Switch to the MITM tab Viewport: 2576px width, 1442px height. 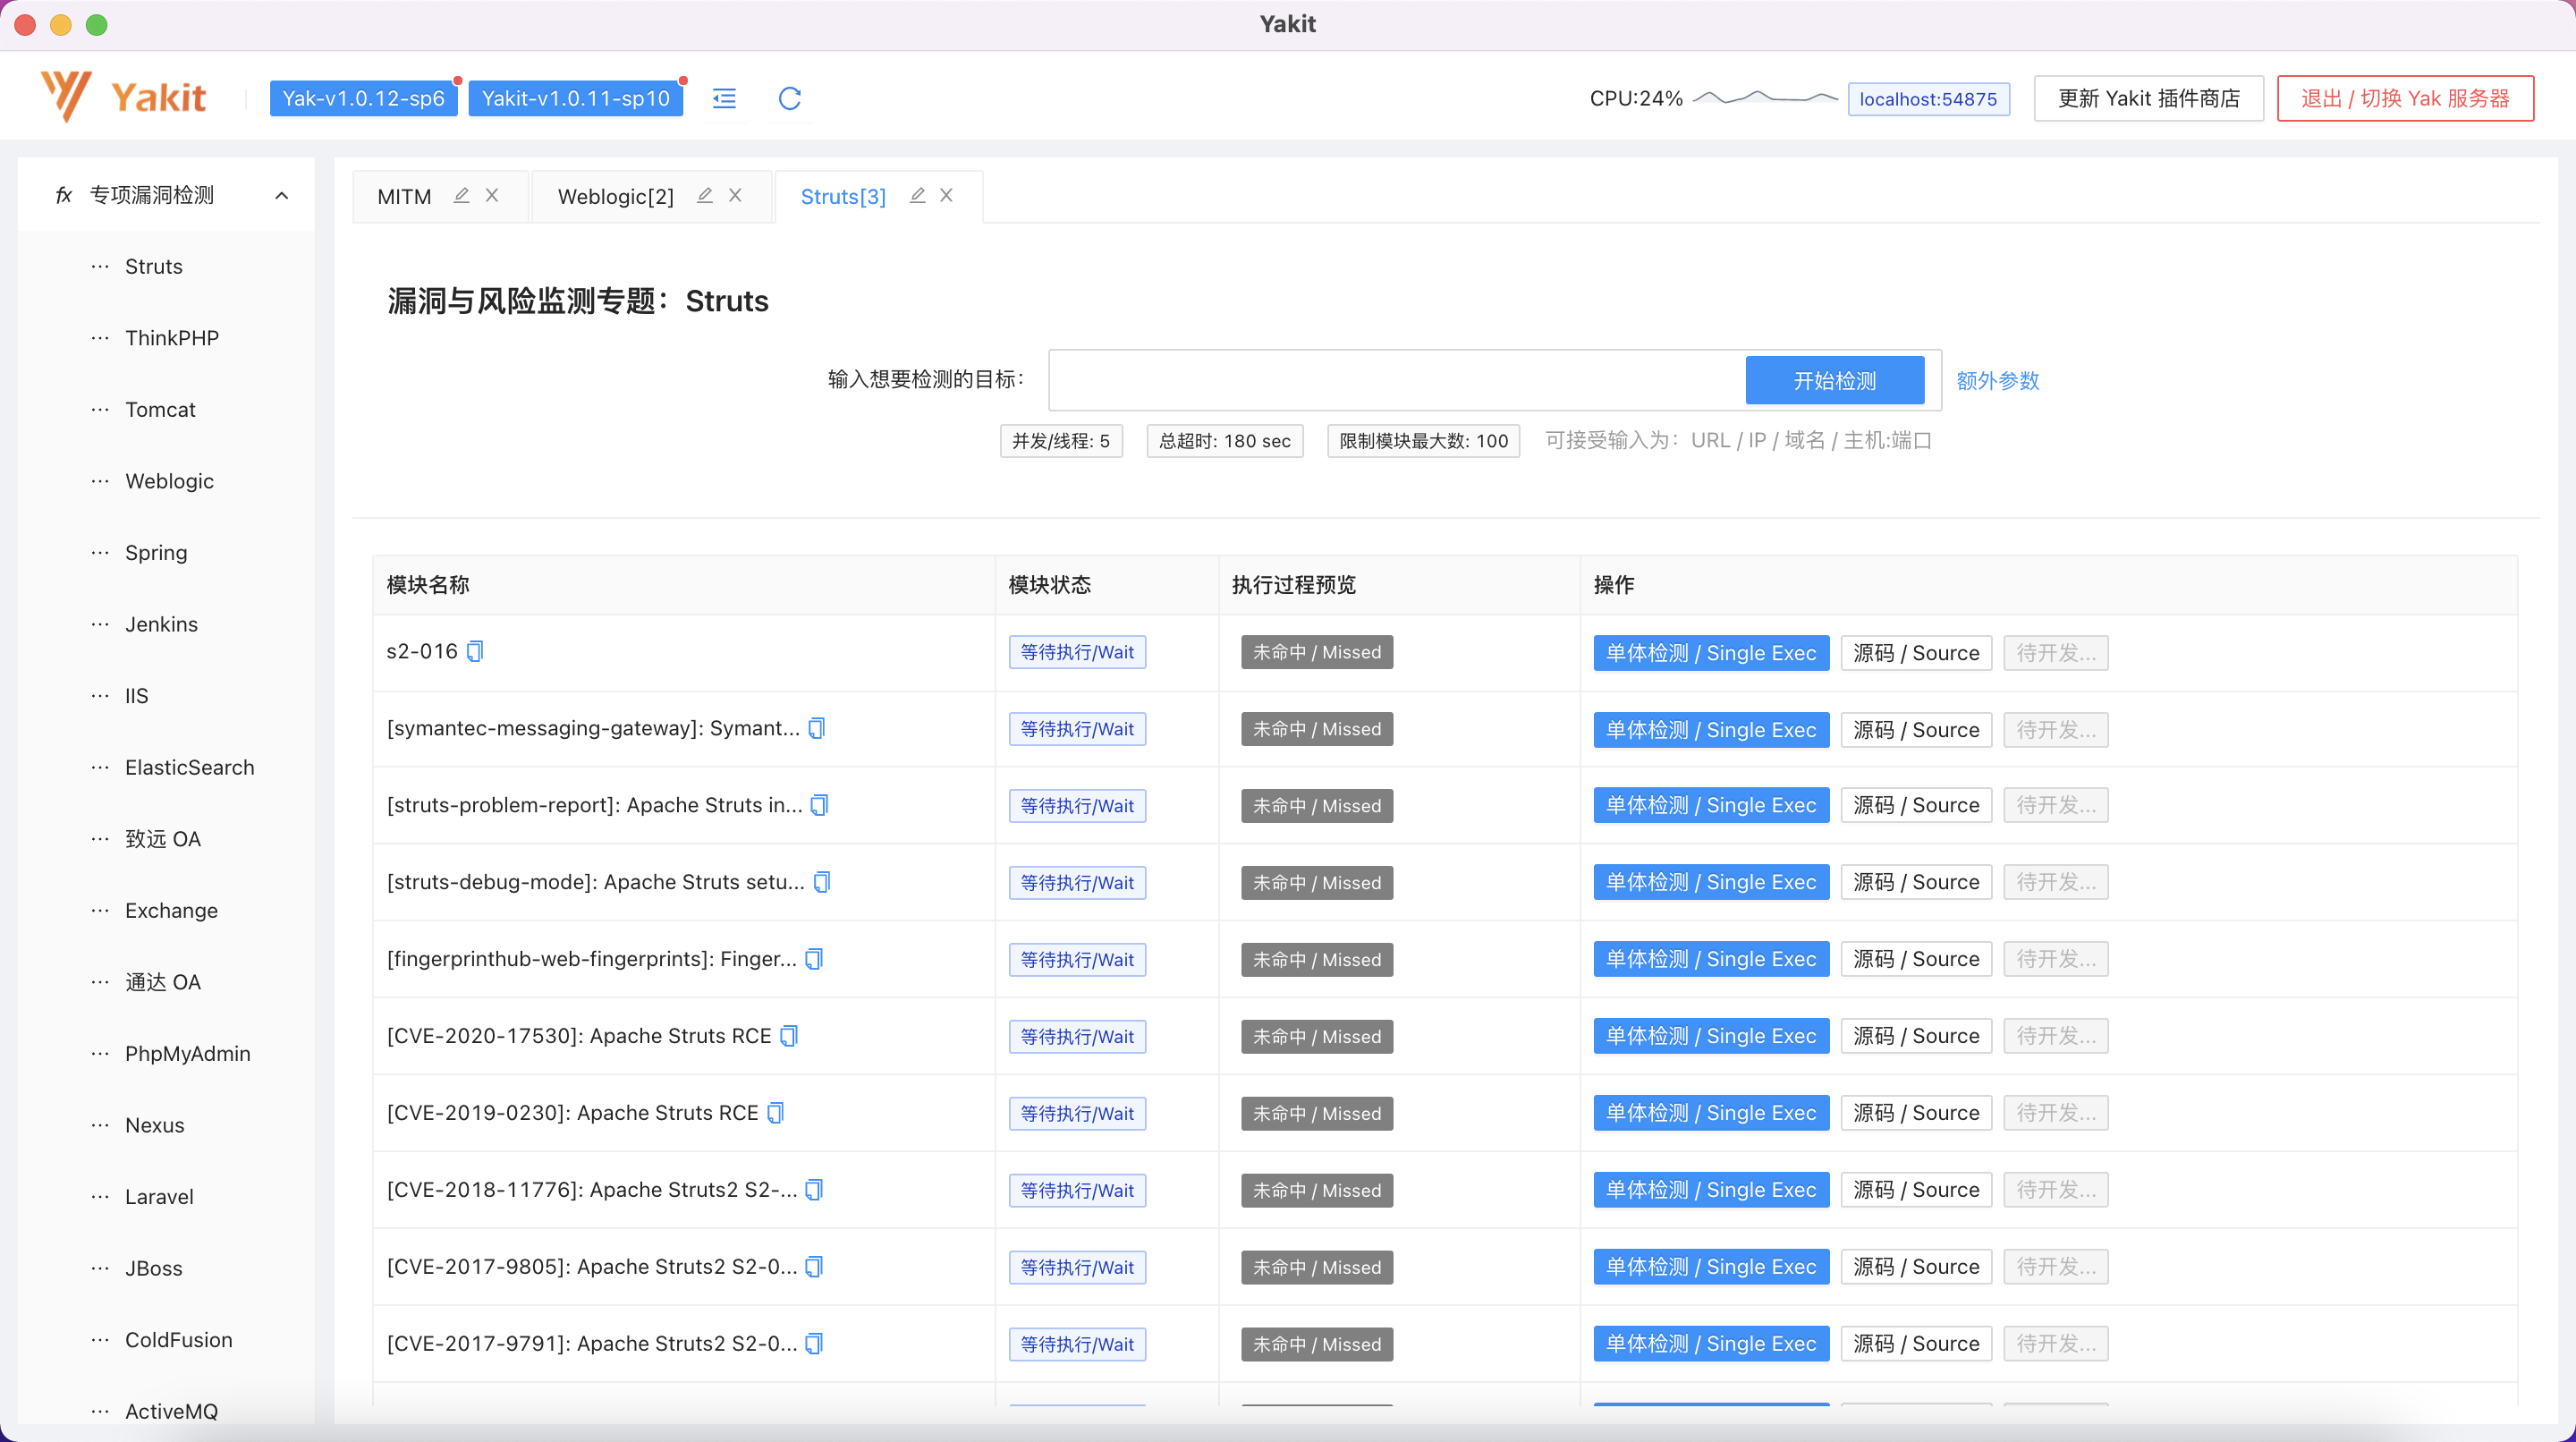(x=404, y=196)
